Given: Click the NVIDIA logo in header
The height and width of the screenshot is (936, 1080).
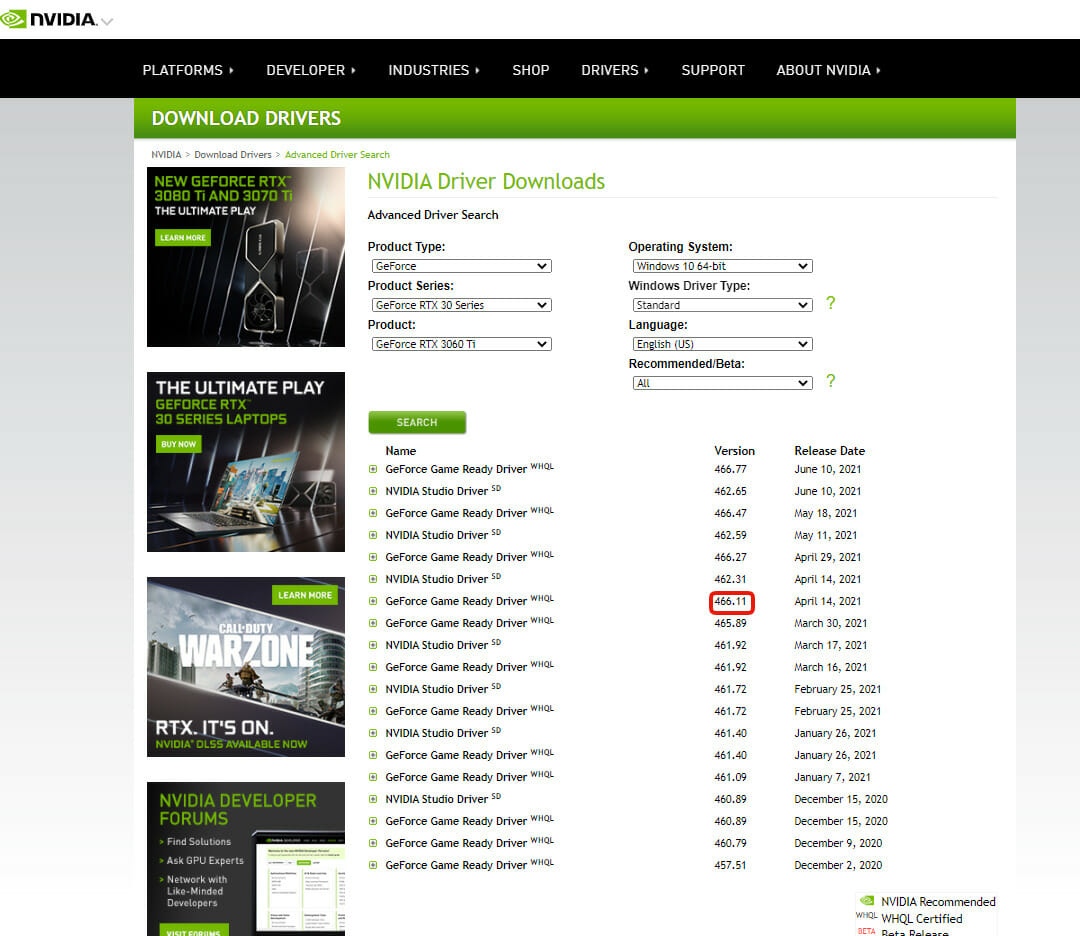Looking at the screenshot, I should tap(49, 19).
